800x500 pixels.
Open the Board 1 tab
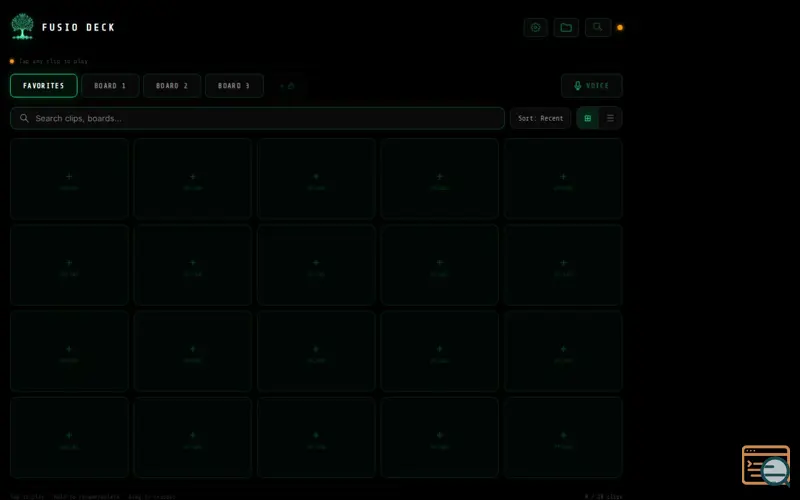tap(110, 86)
